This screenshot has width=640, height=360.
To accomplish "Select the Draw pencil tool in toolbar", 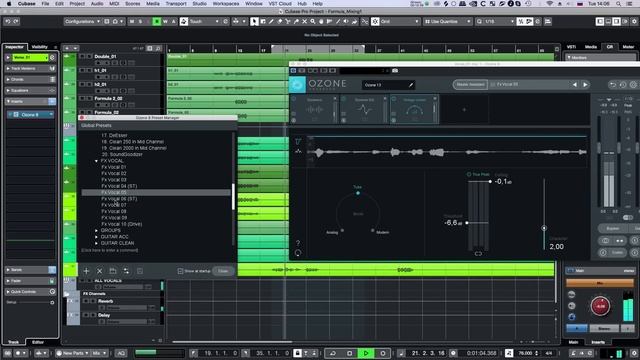I will 271,22.
